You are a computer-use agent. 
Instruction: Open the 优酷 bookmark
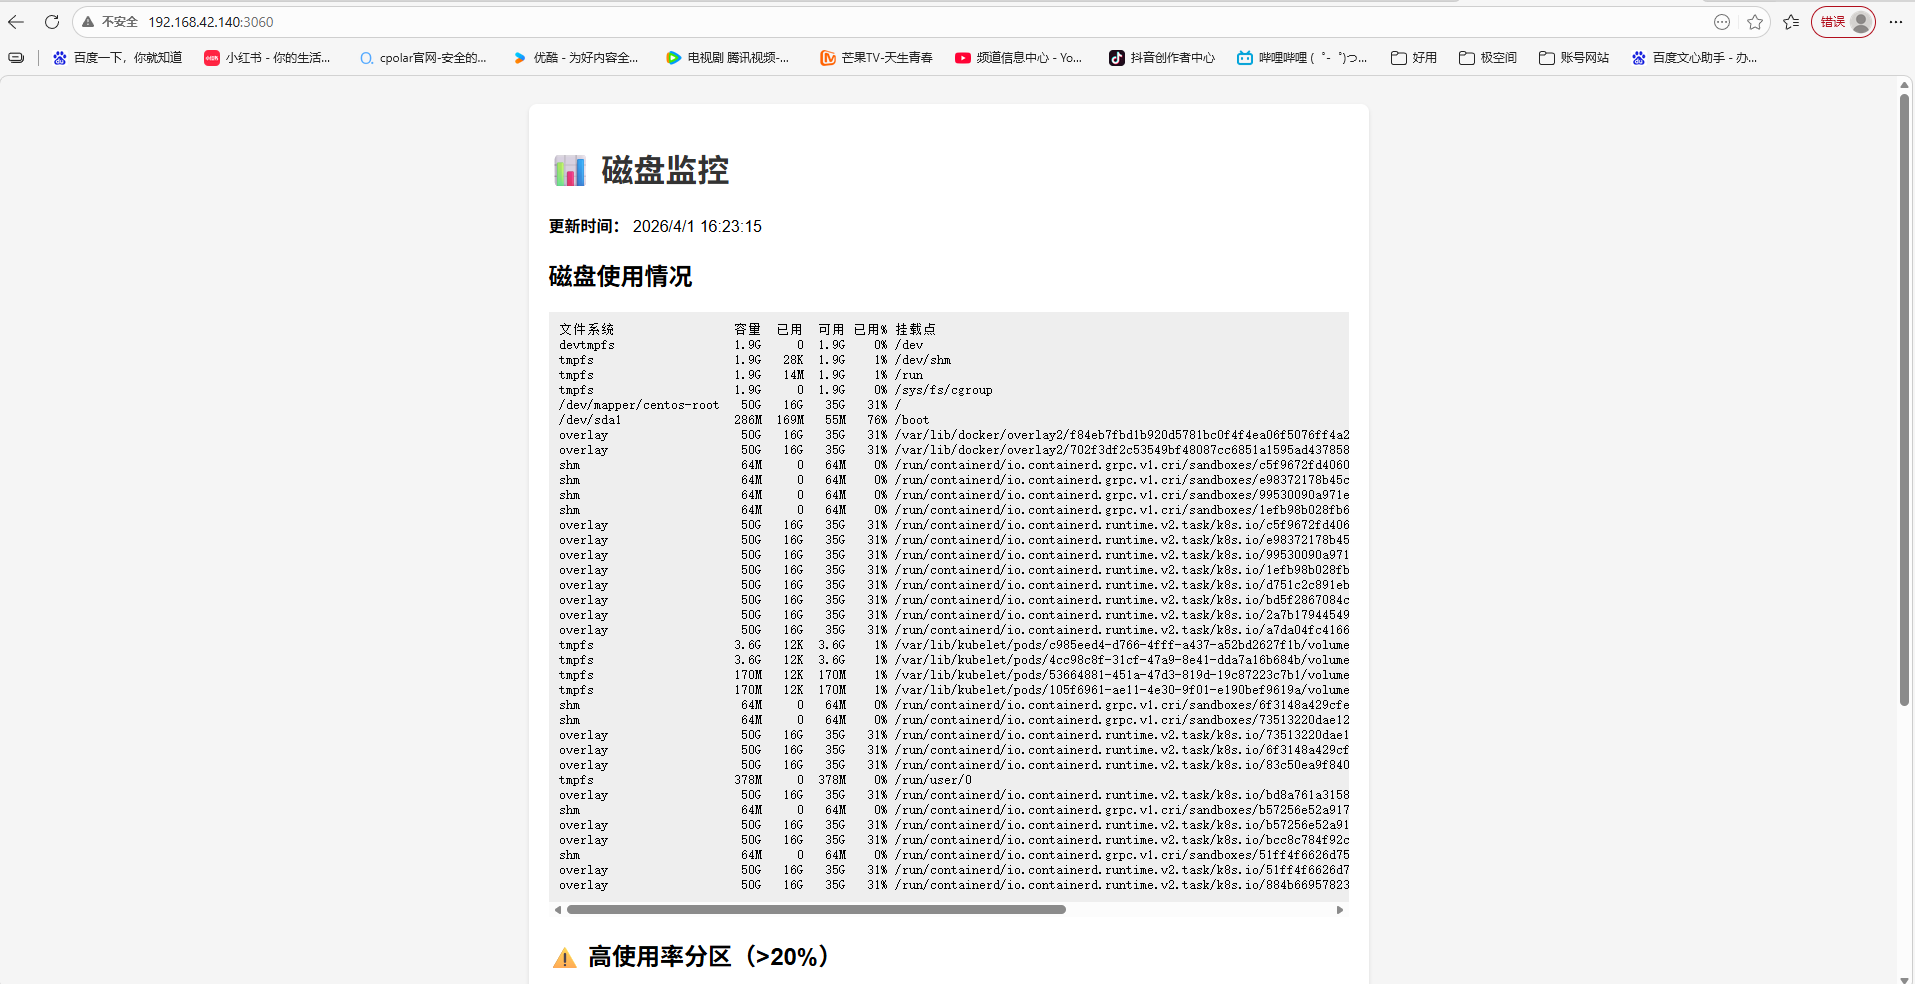coord(575,58)
